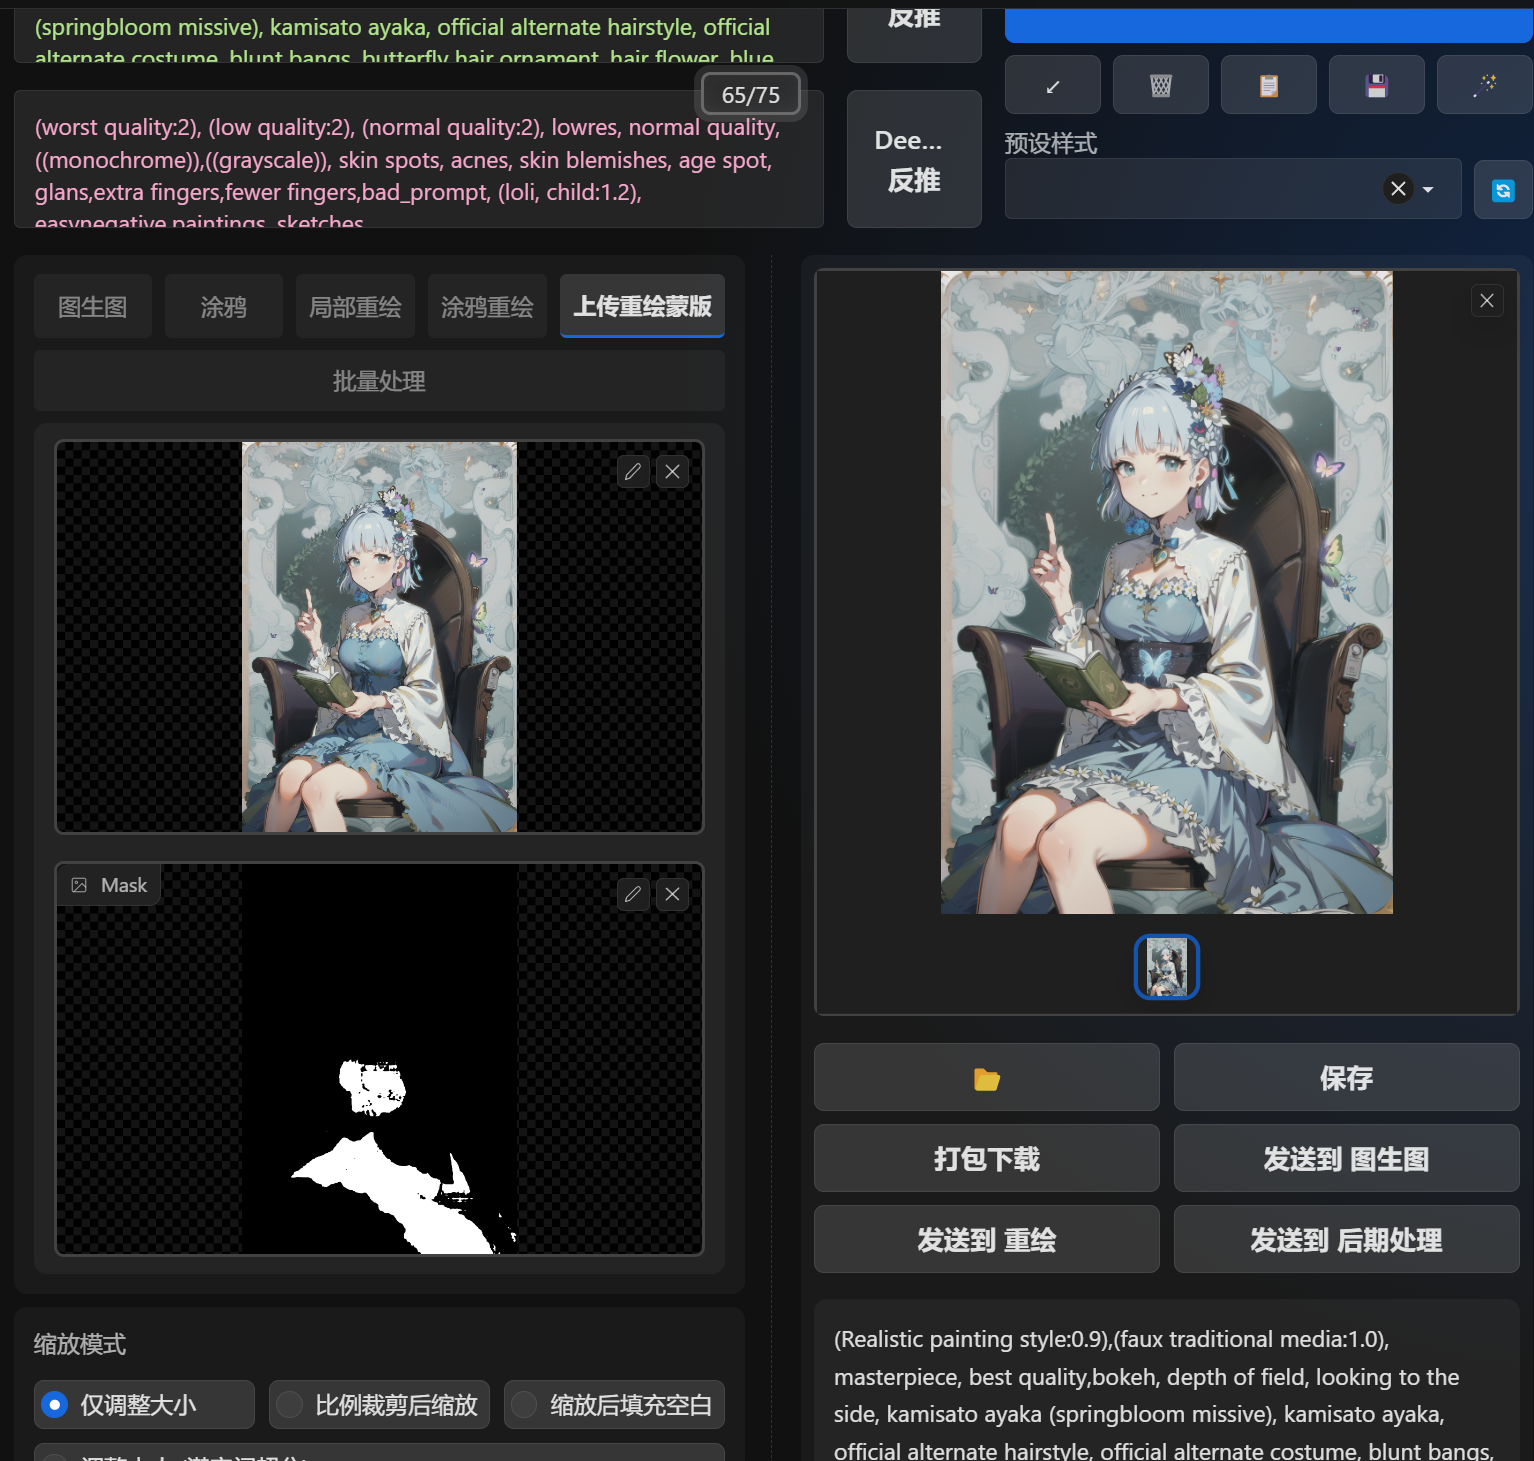Switch to the 图生图 tab
This screenshot has width=1534, height=1461.
pos(93,307)
